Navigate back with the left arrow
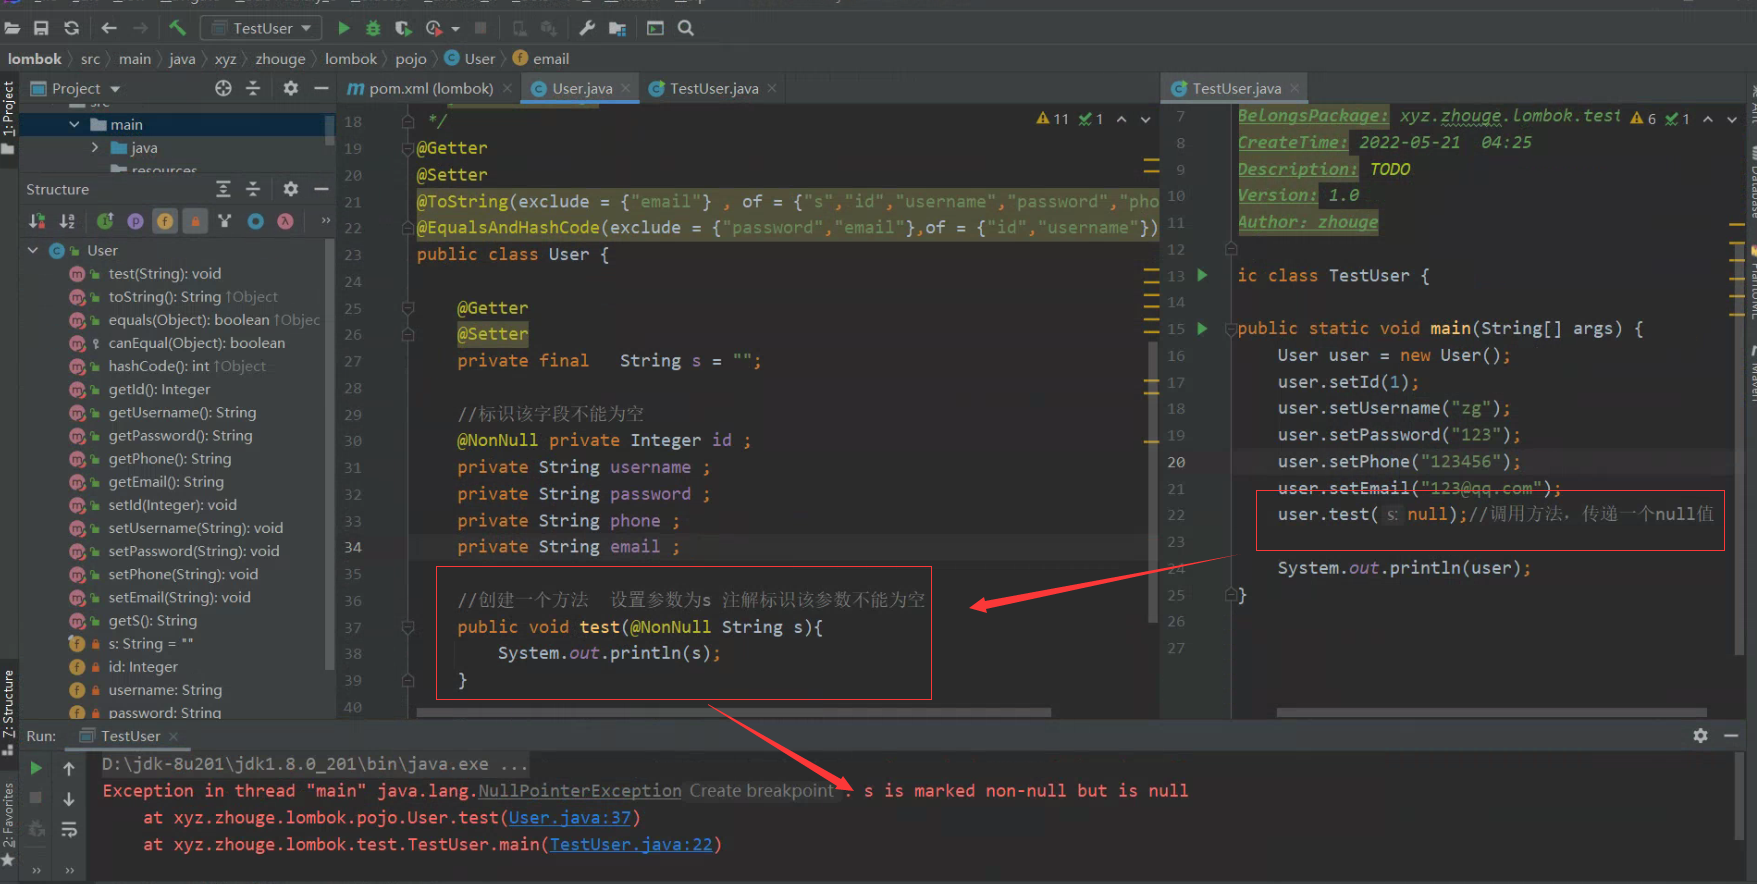Screen dimensions: 1757x884 (x=109, y=28)
